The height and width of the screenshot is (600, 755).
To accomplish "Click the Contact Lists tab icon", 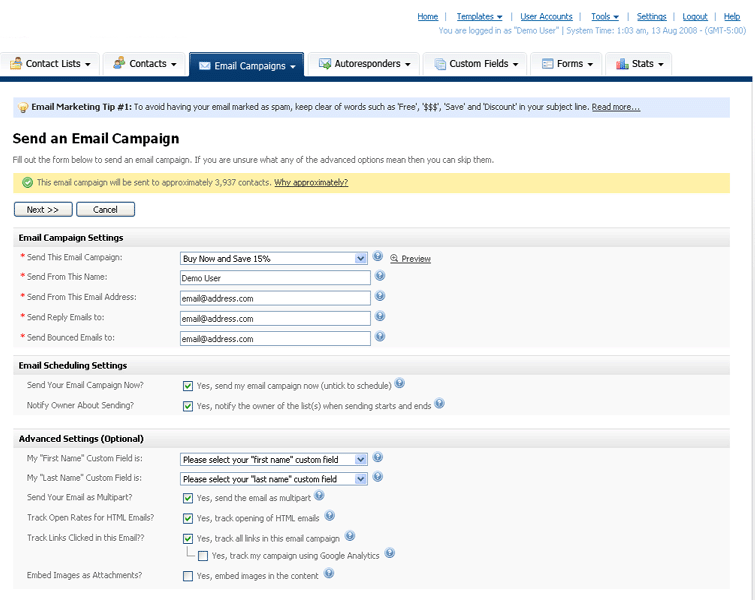I will [x=16, y=63].
